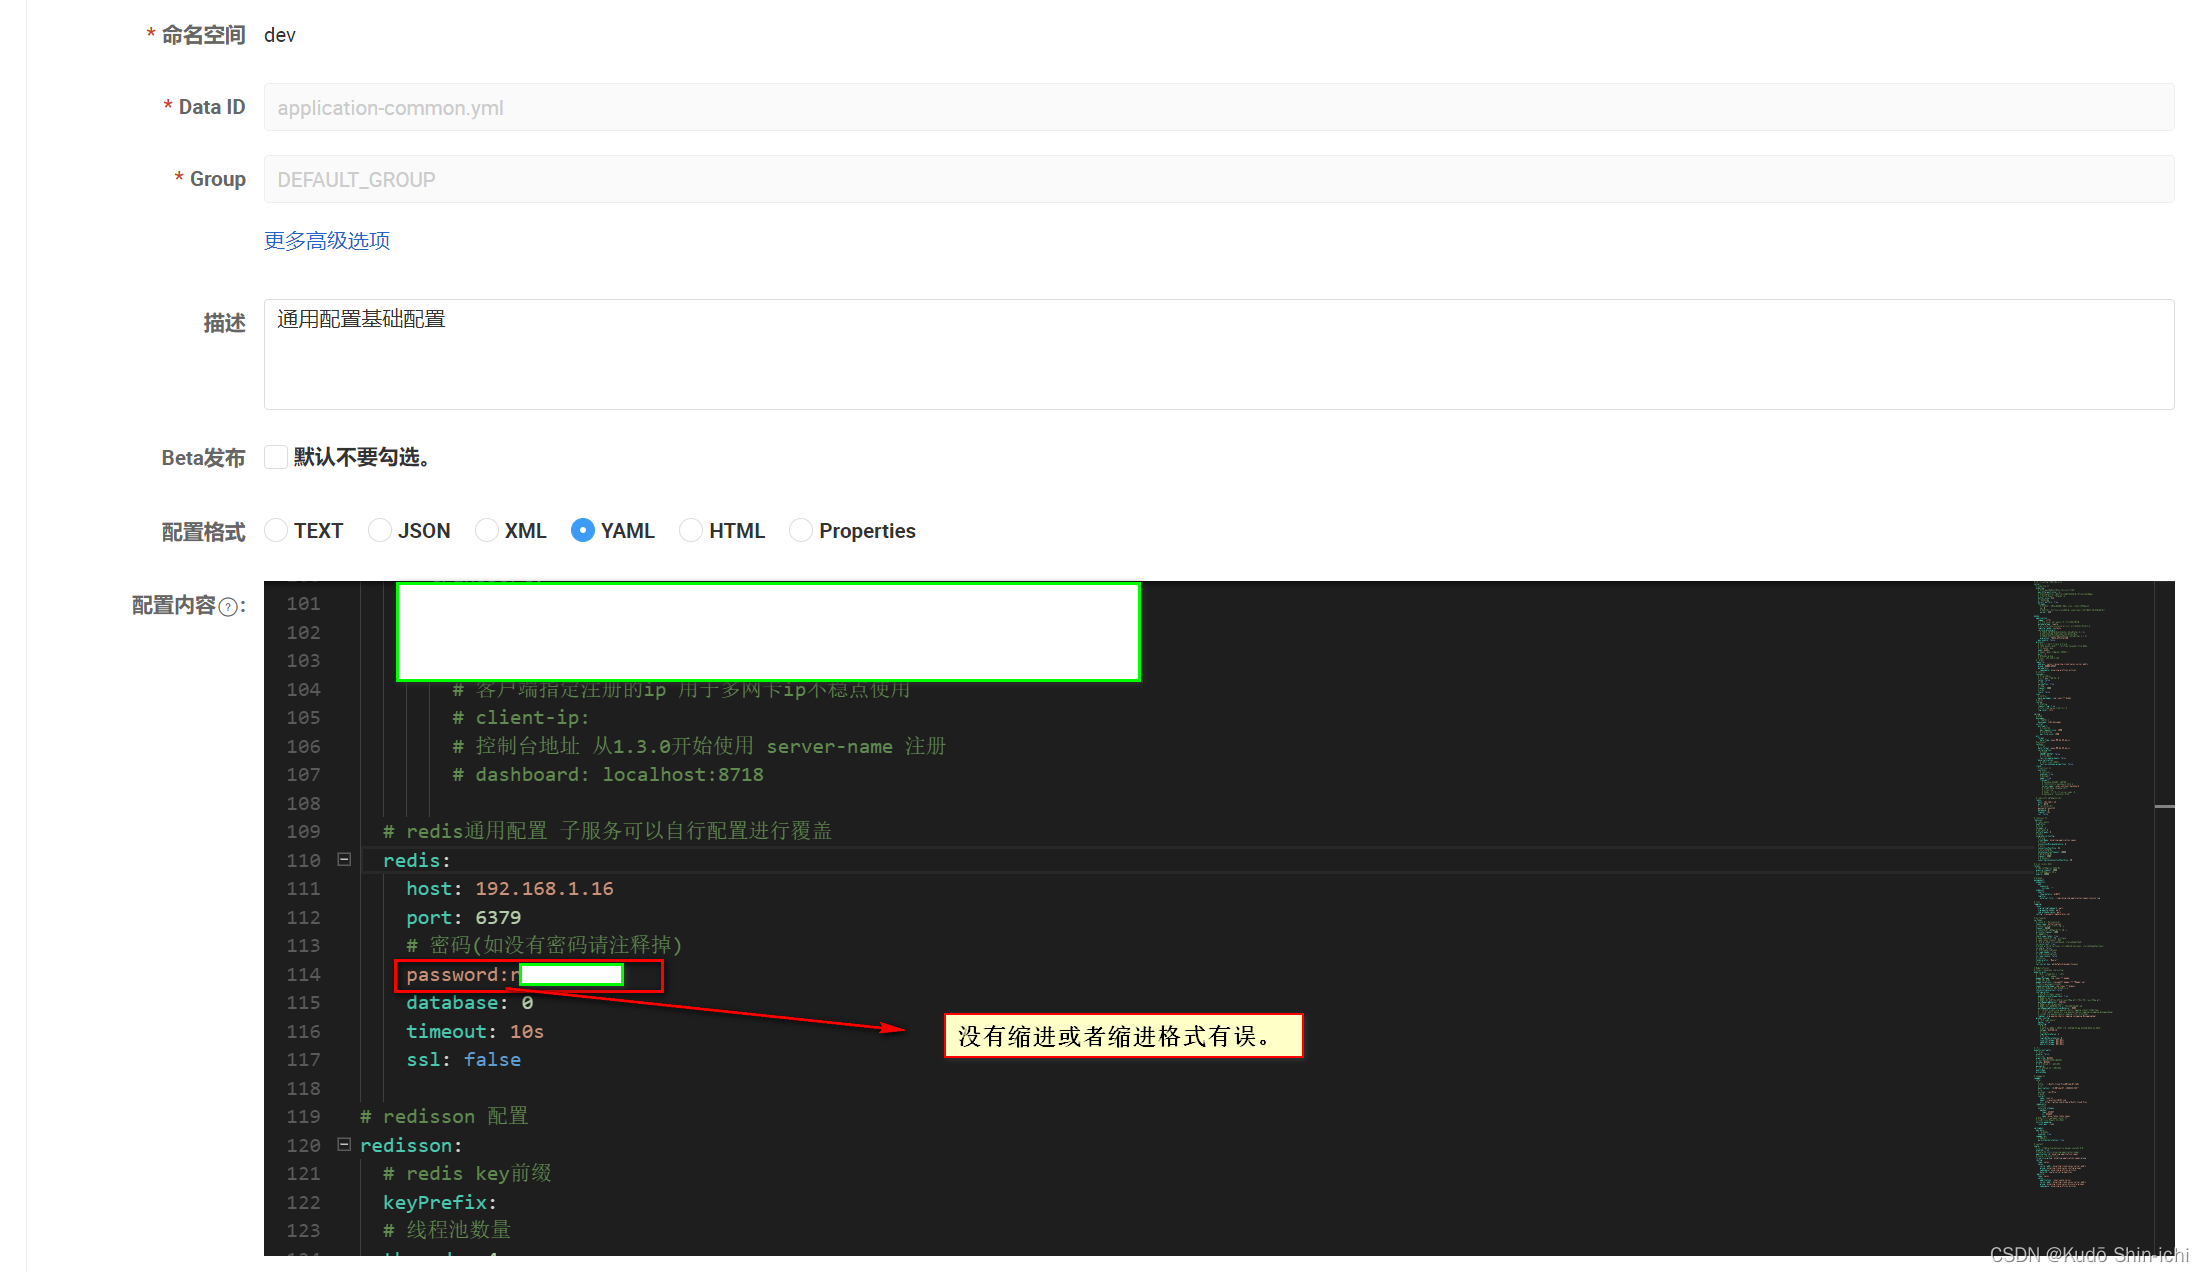Select the Properties config format
The image size is (2204, 1272).
coord(801,530)
